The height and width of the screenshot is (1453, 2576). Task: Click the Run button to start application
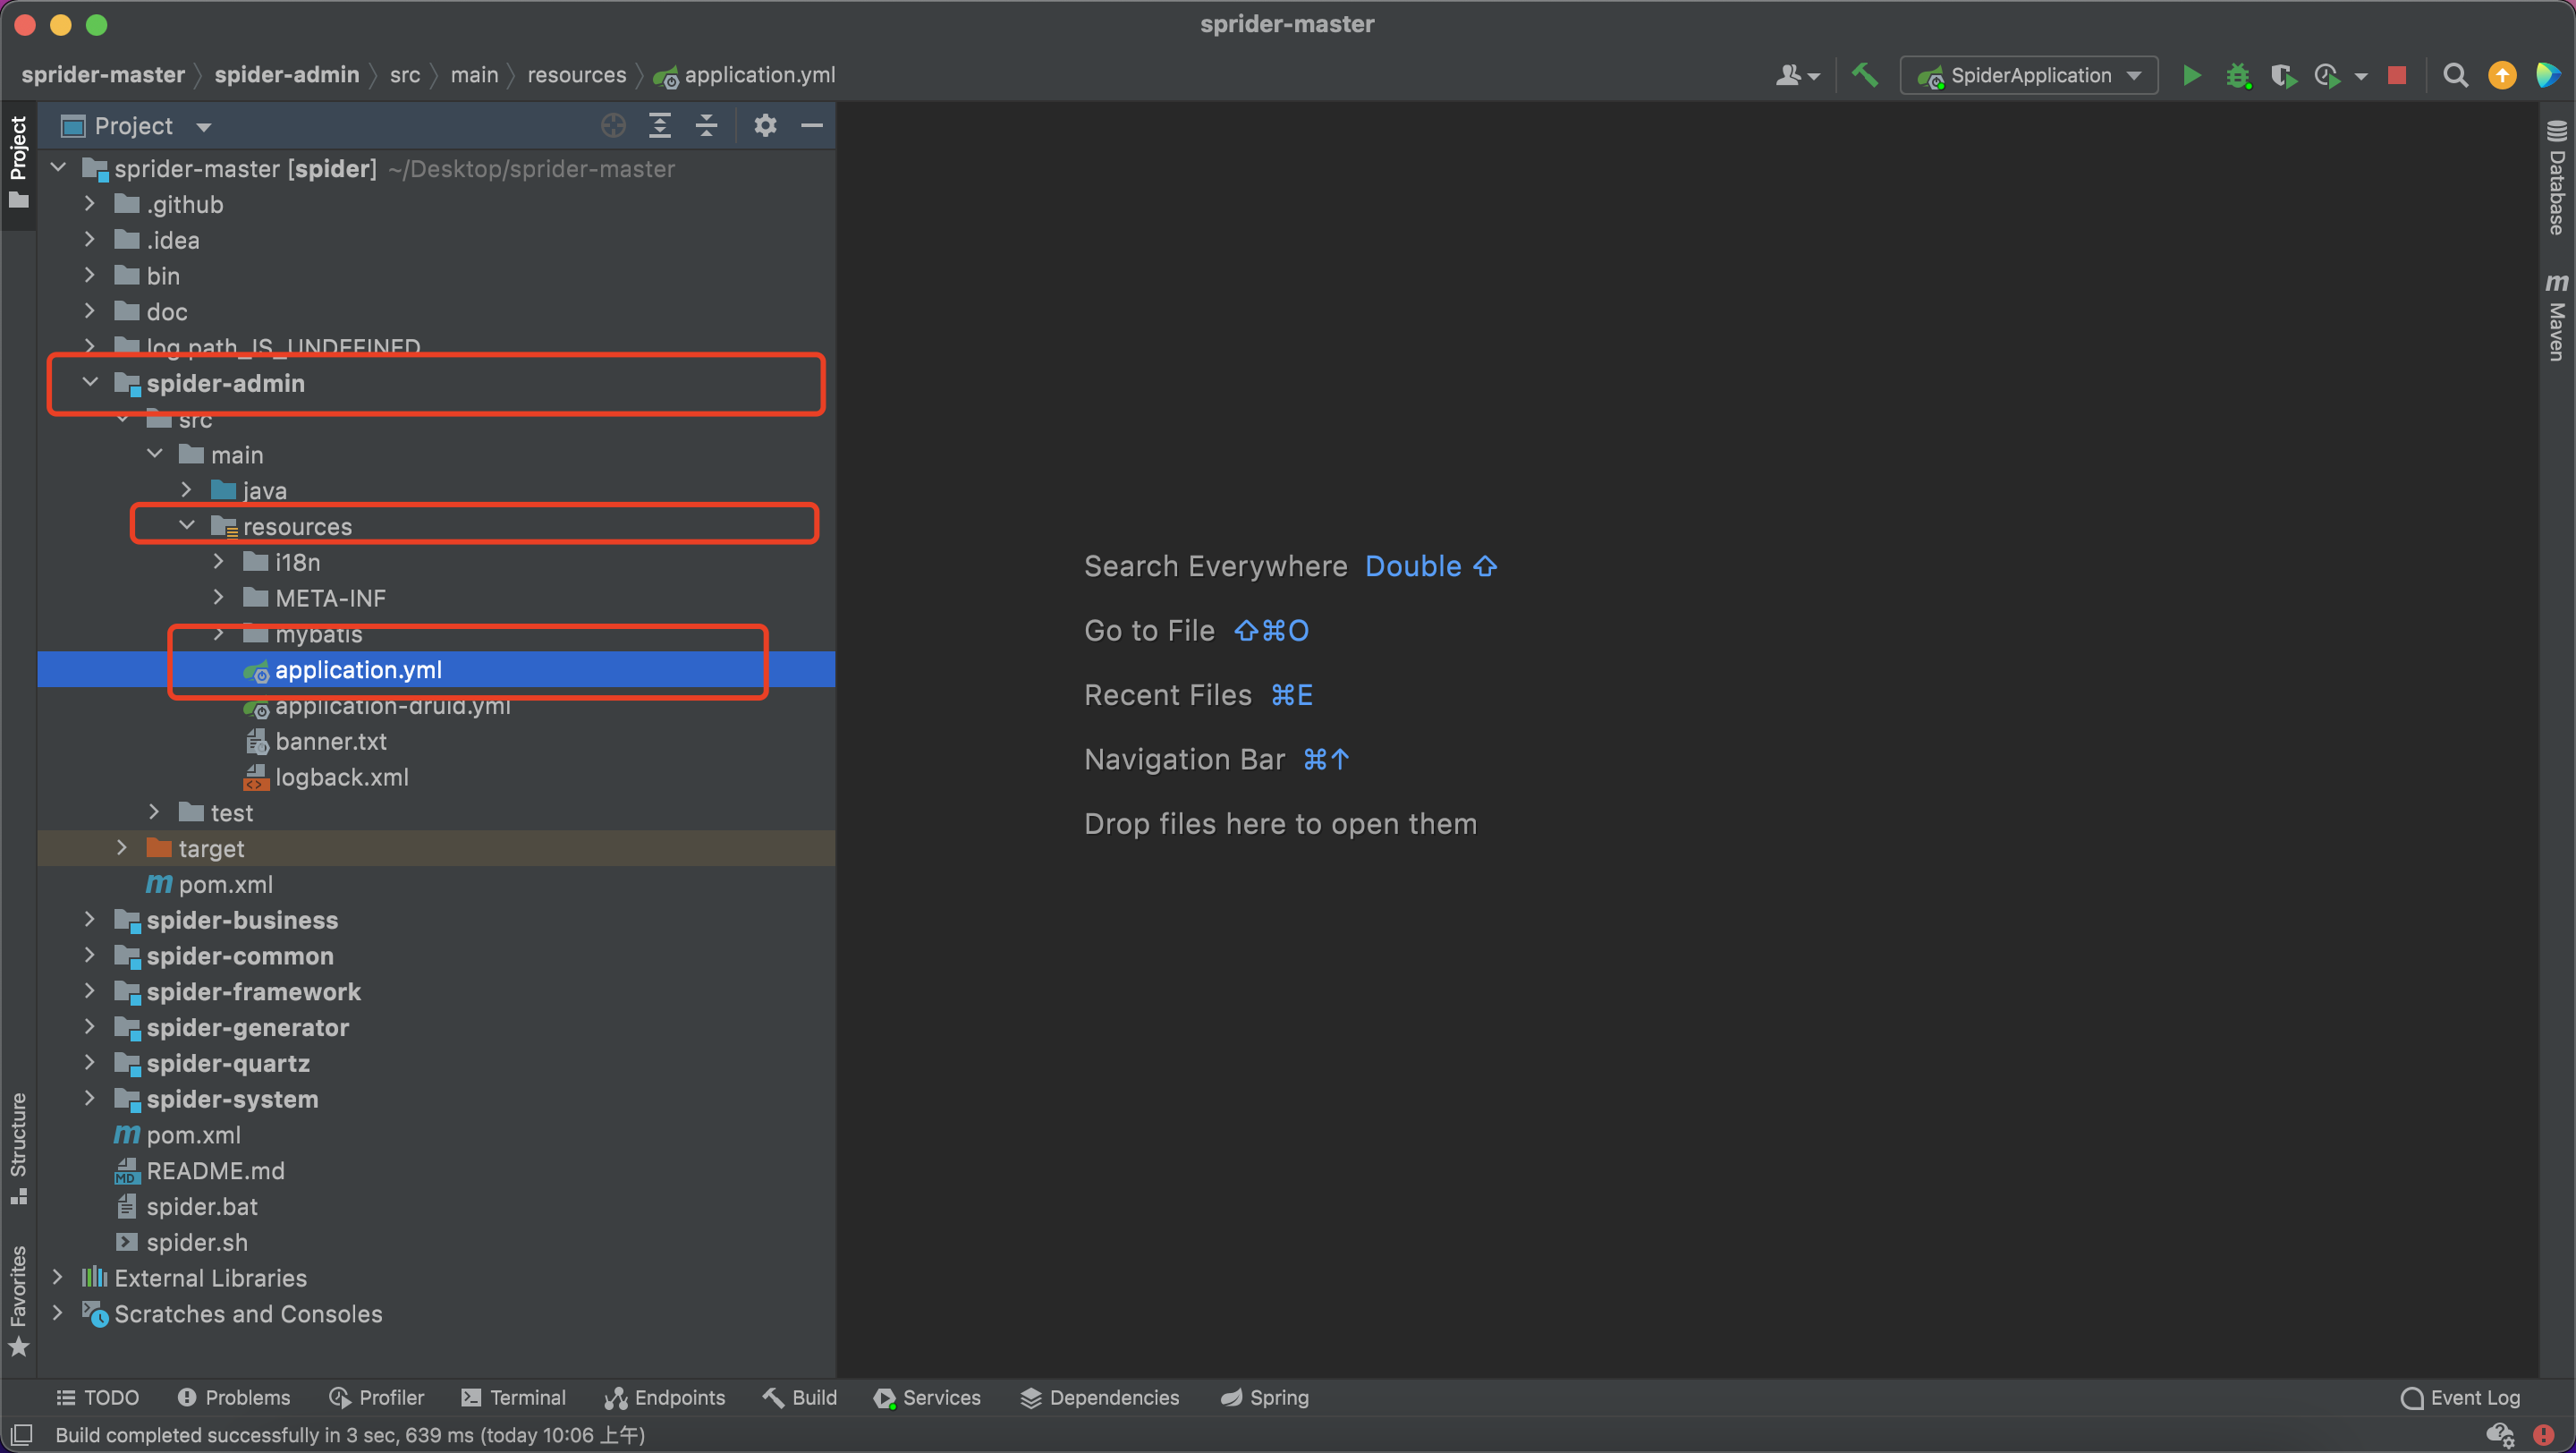2192,74
